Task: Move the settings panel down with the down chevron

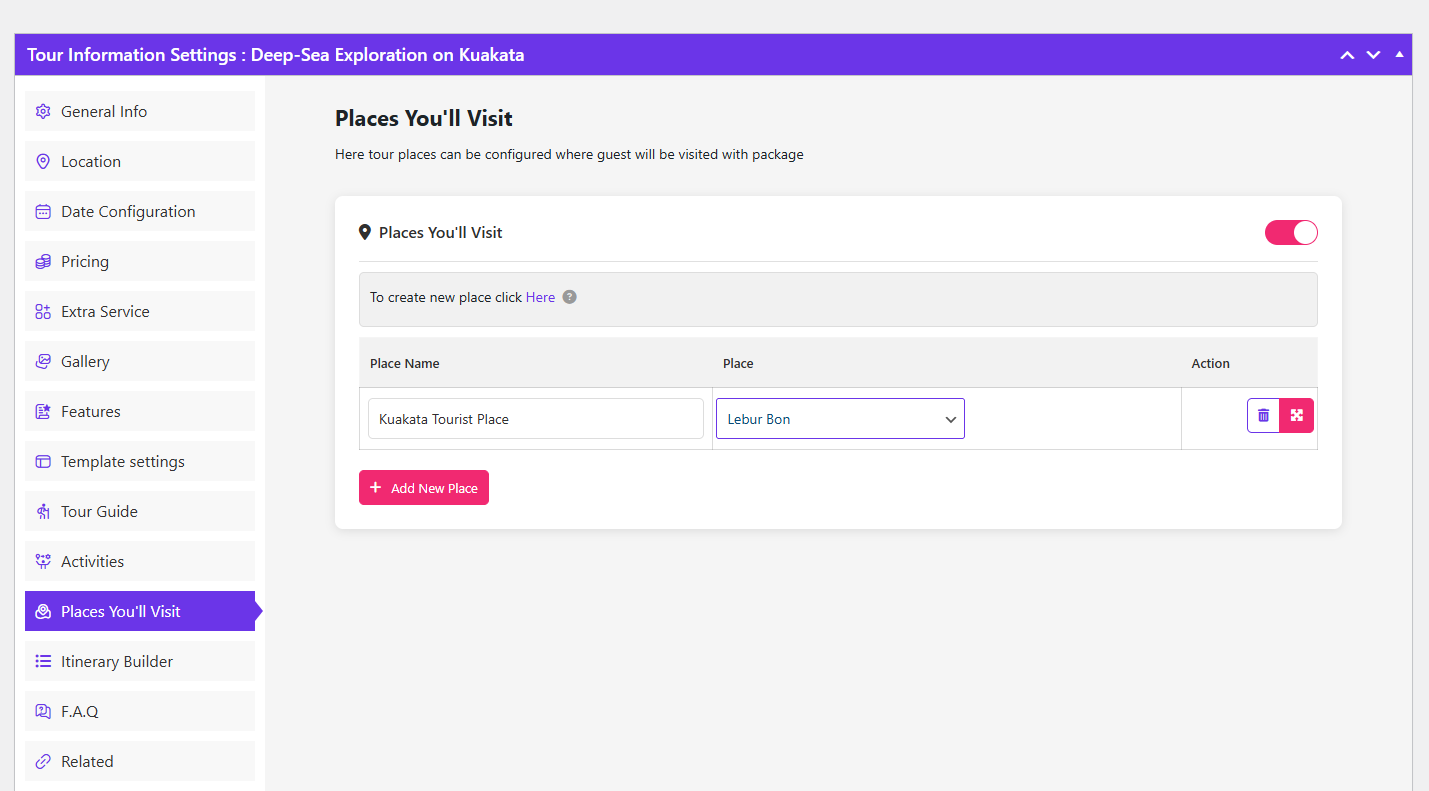Action: click(1373, 55)
